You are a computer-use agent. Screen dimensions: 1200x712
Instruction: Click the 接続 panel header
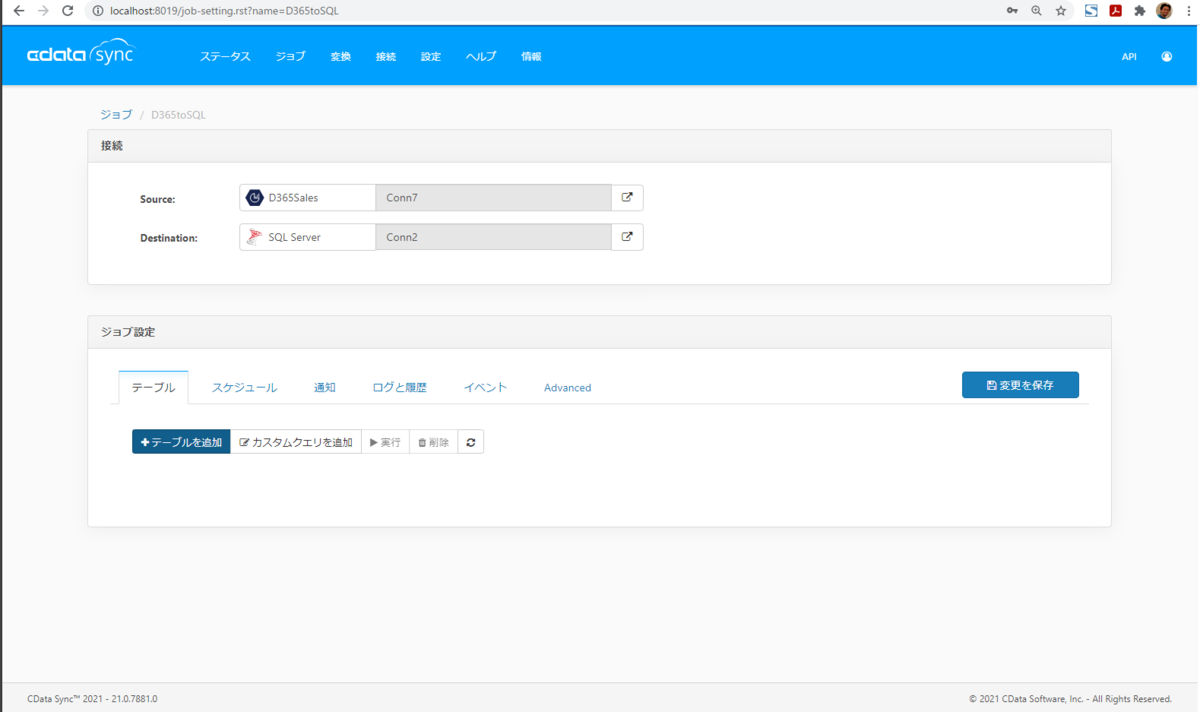pos(599,146)
